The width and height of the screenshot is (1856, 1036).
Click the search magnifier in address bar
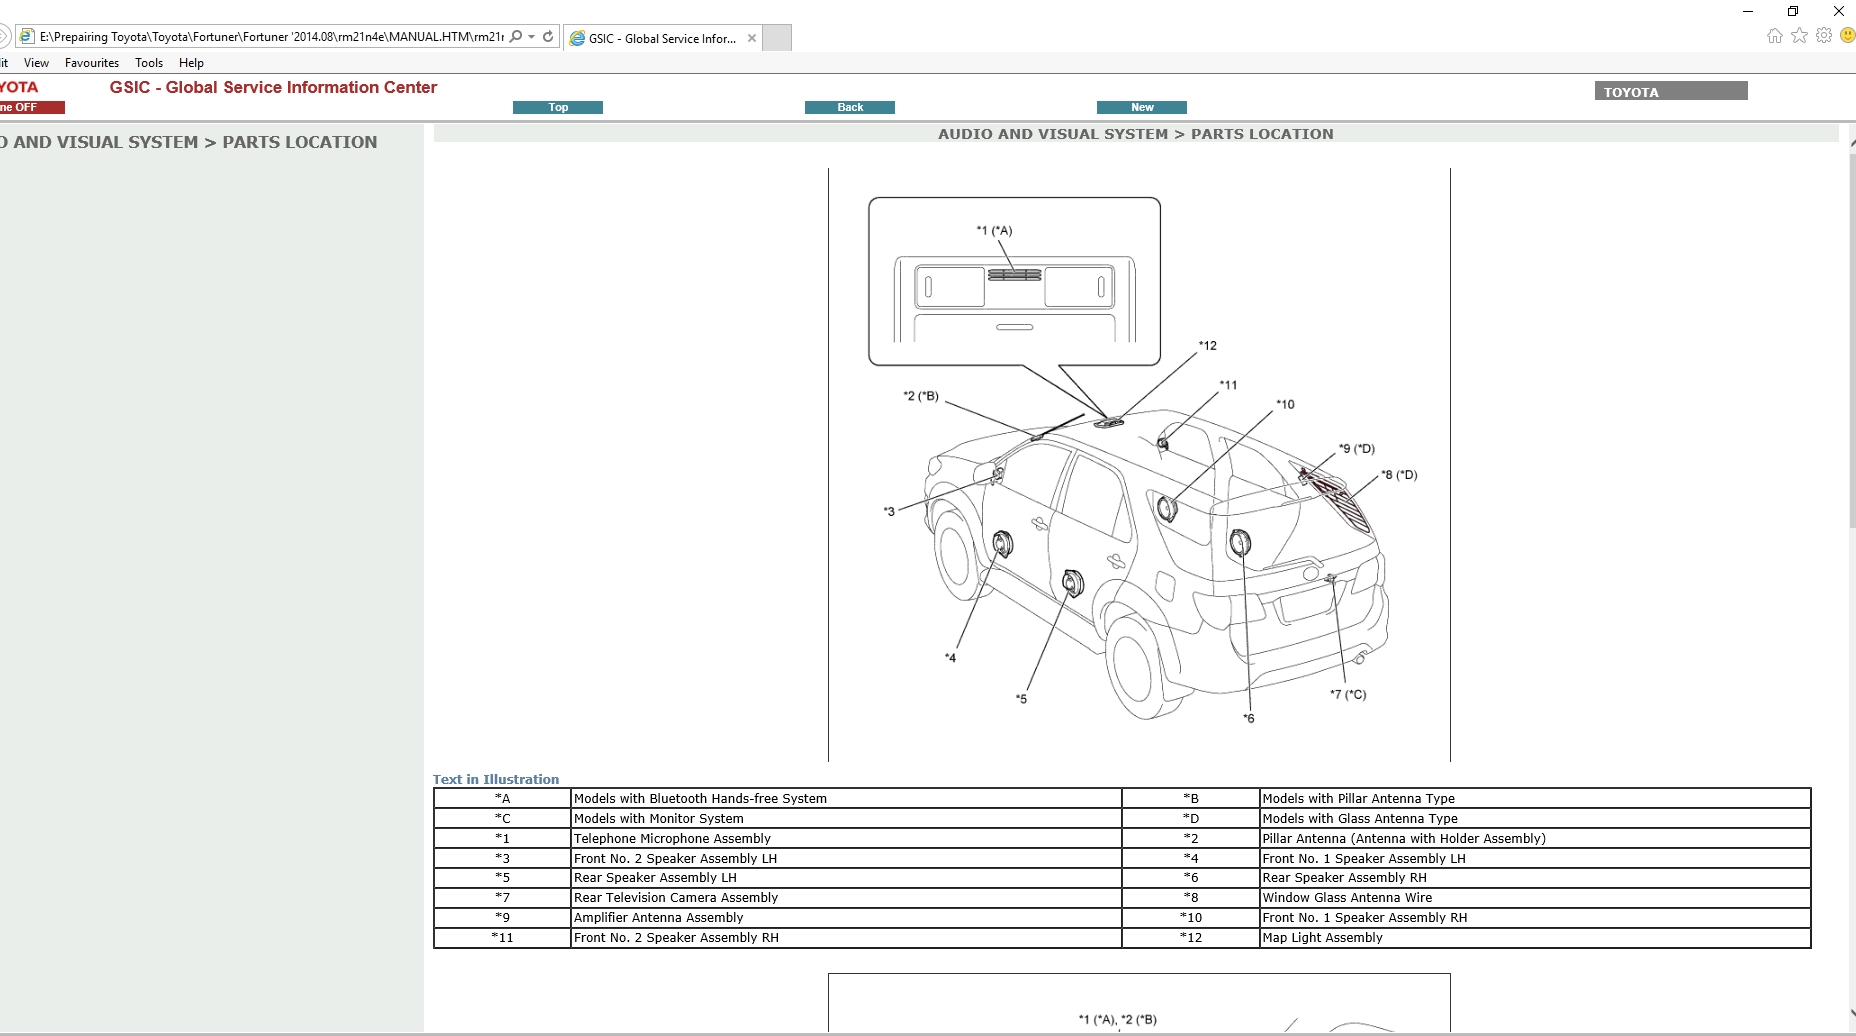tap(514, 36)
